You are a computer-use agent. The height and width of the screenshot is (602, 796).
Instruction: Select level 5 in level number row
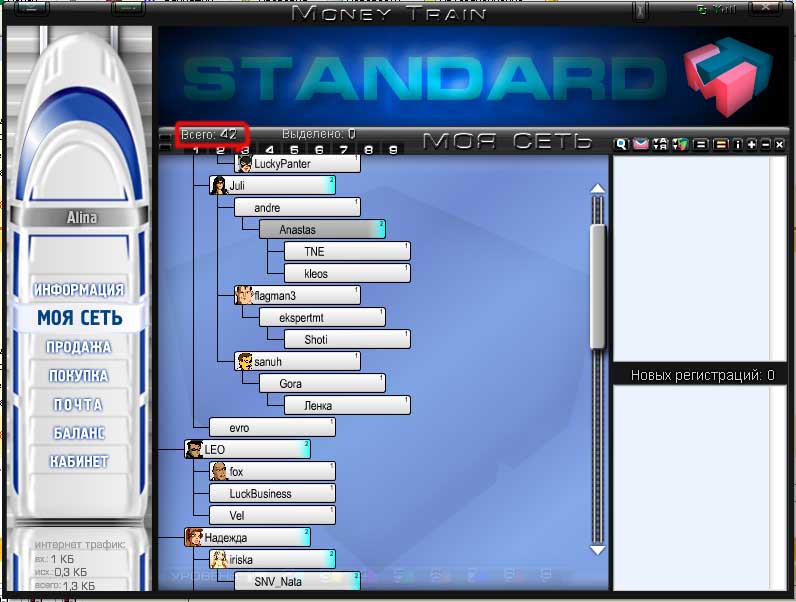pyautogui.click(x=294, y=150)
